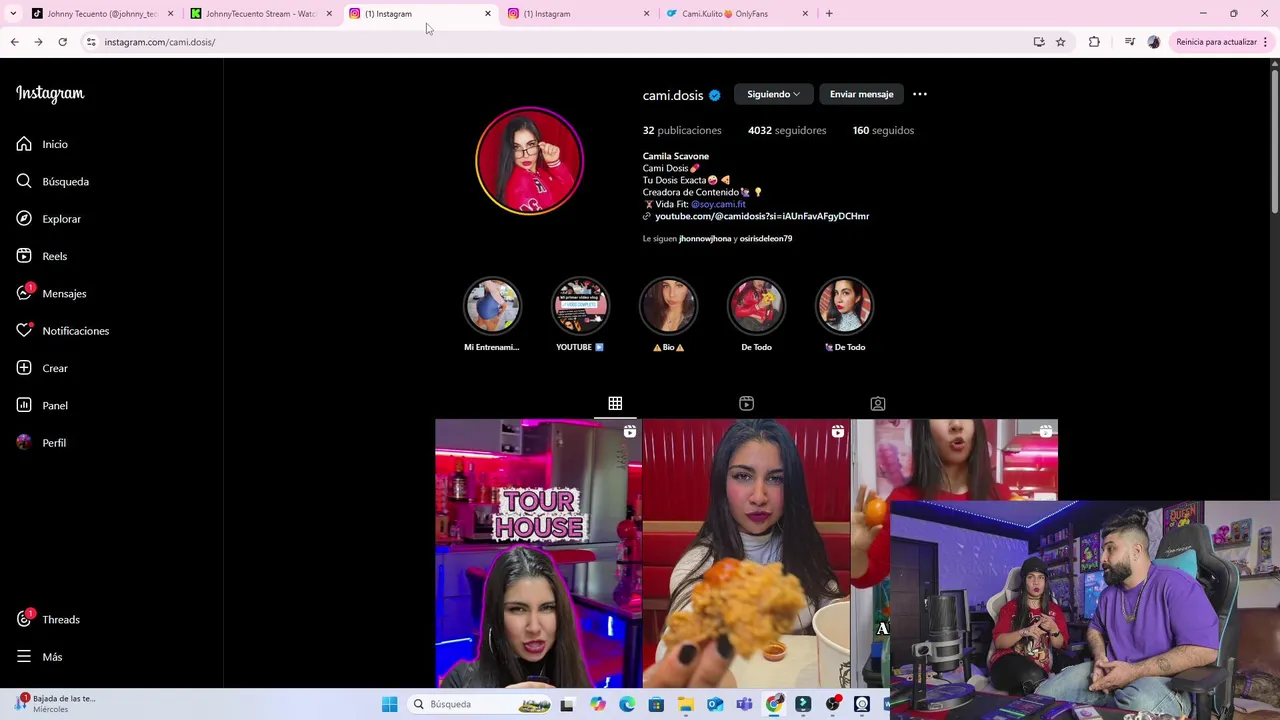Open Copilot from taskbar
The height and width of the screenshot is (720, 1280).
[x=598, y=704]
